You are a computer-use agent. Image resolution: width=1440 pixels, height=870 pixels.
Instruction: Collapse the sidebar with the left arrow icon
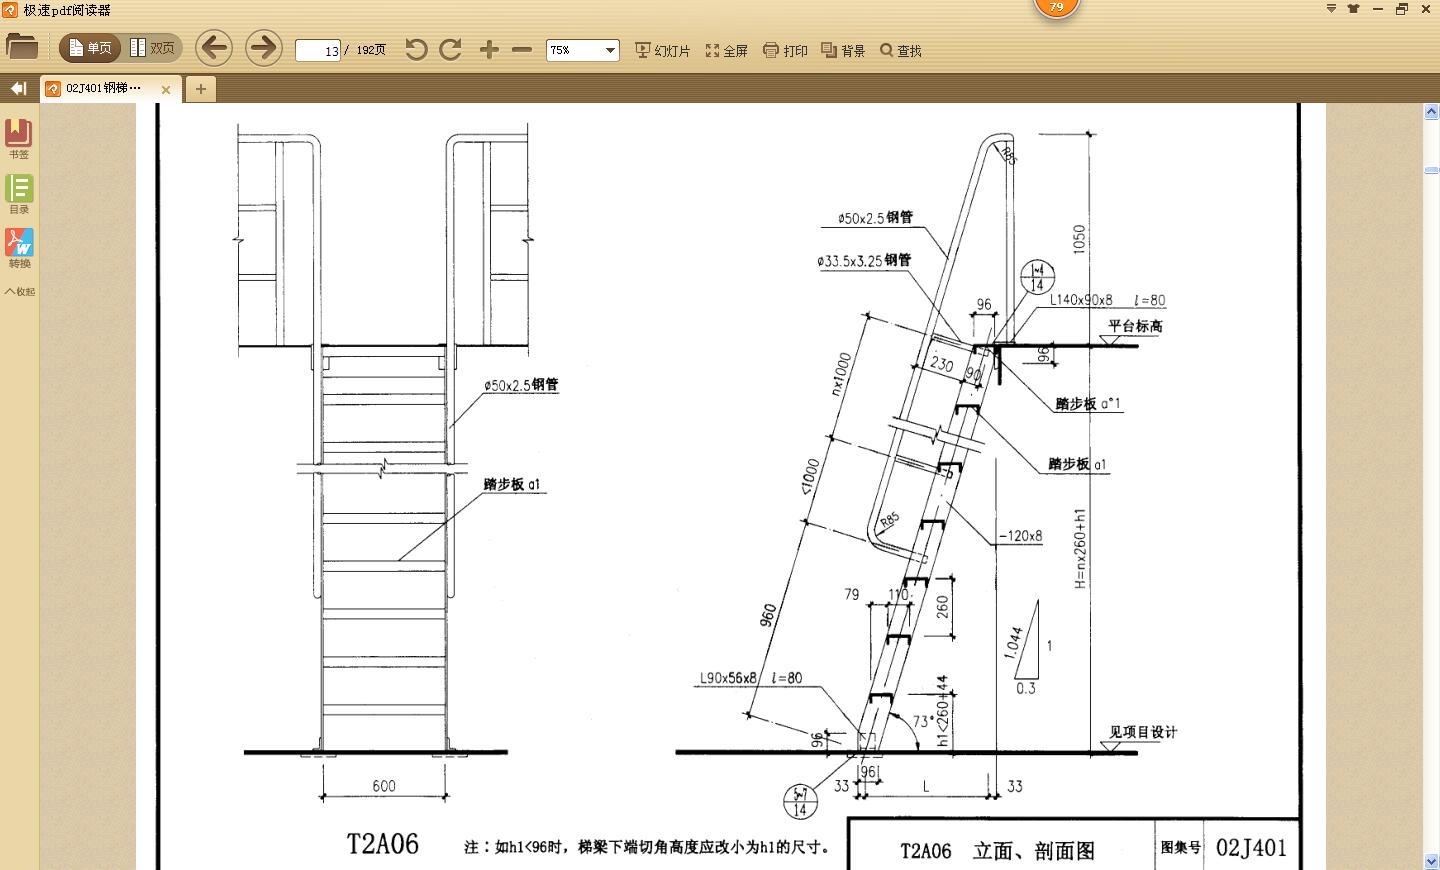tap(18, 88)
